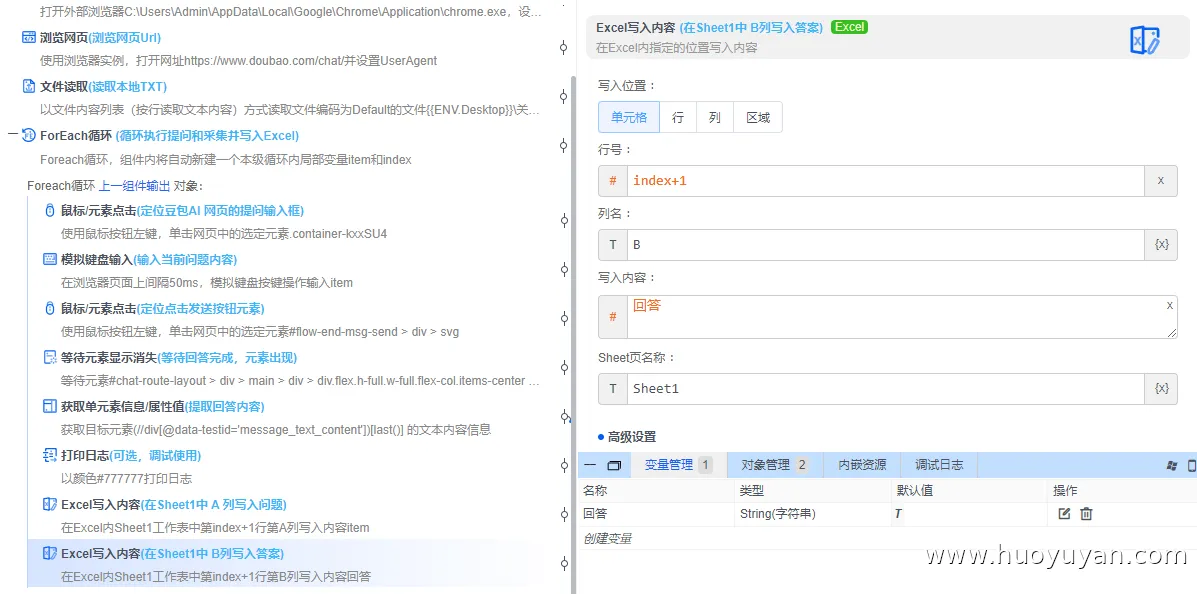1197x594 pixels.
Task: Click the ForEach循环 loop icon
Action: coord(29,135)
